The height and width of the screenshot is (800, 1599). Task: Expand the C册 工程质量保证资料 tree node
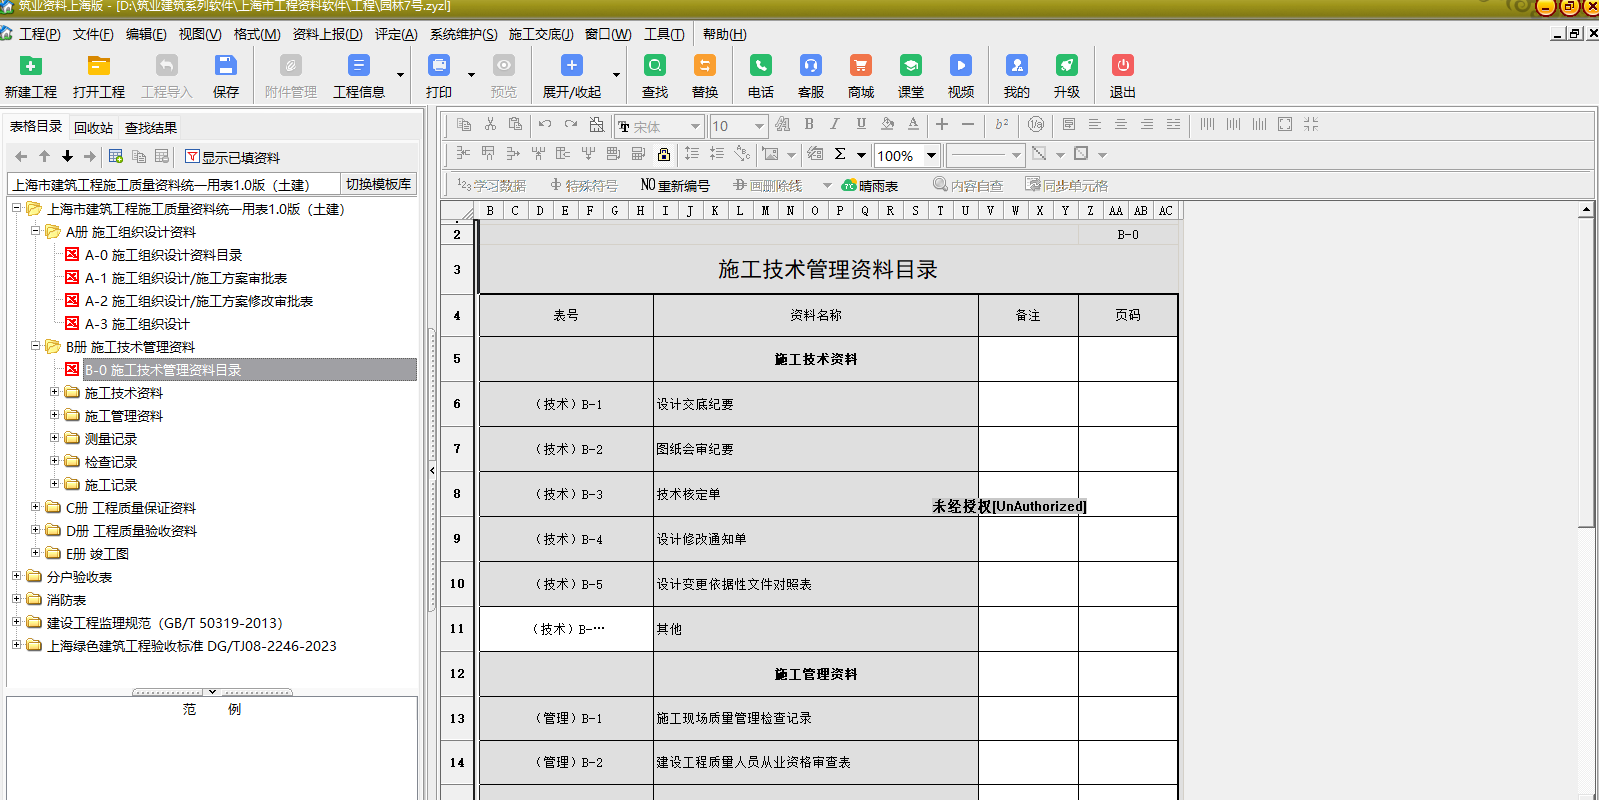pos(36,507)
